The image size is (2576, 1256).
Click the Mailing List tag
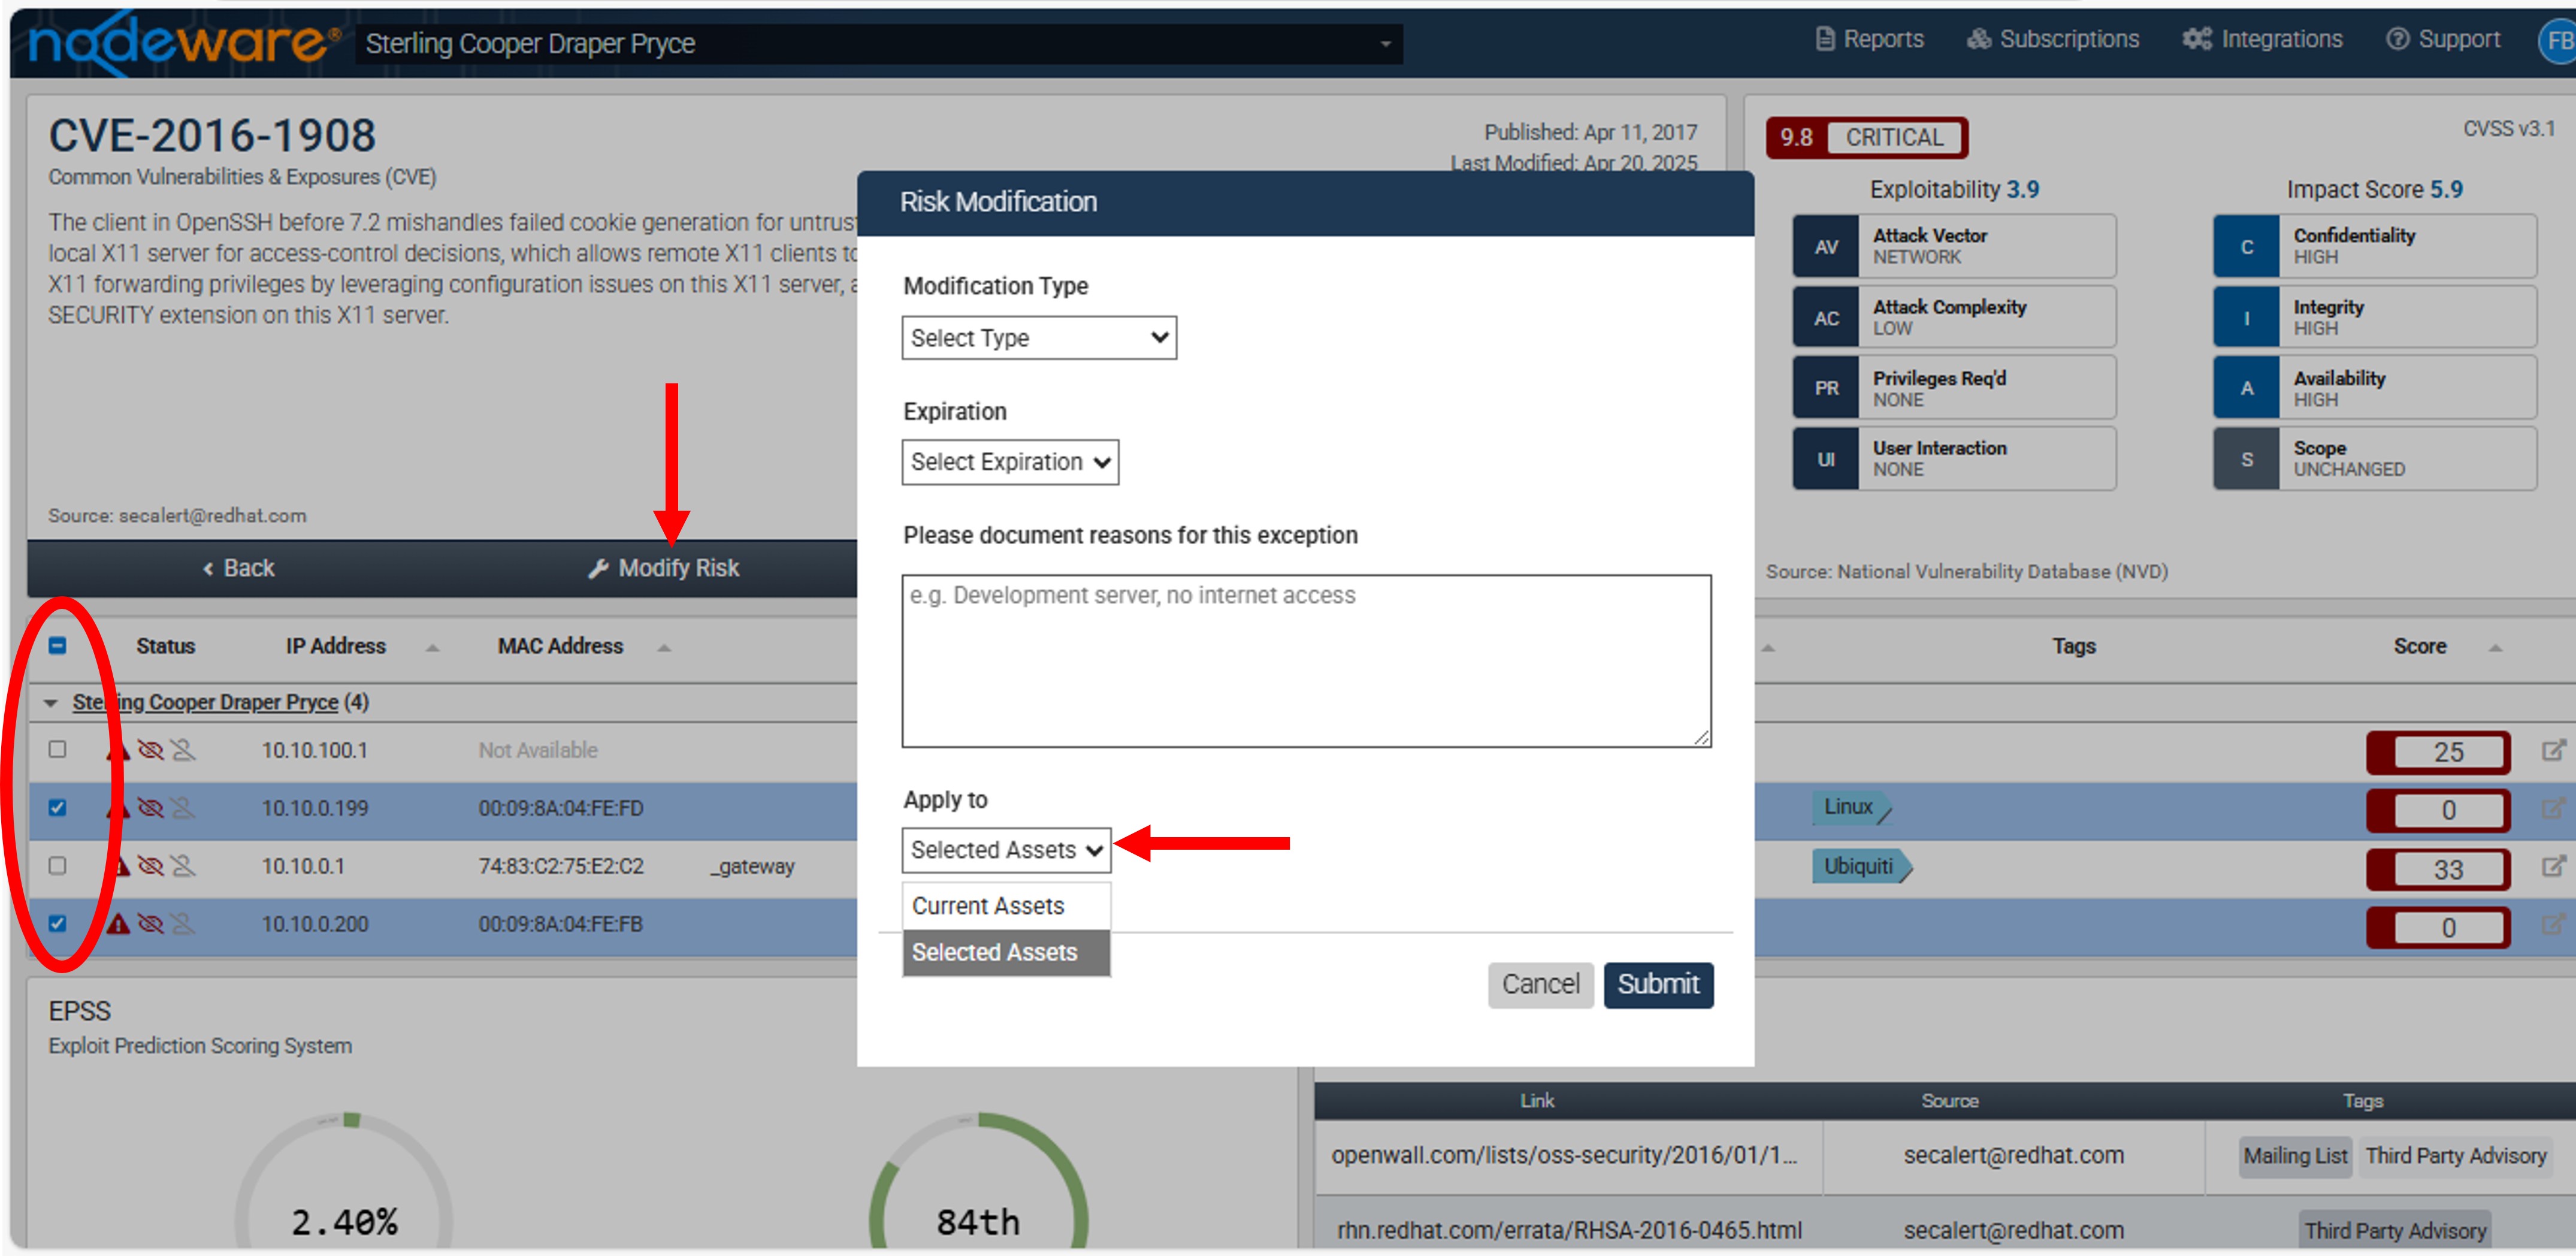tap(2295, 1156)
